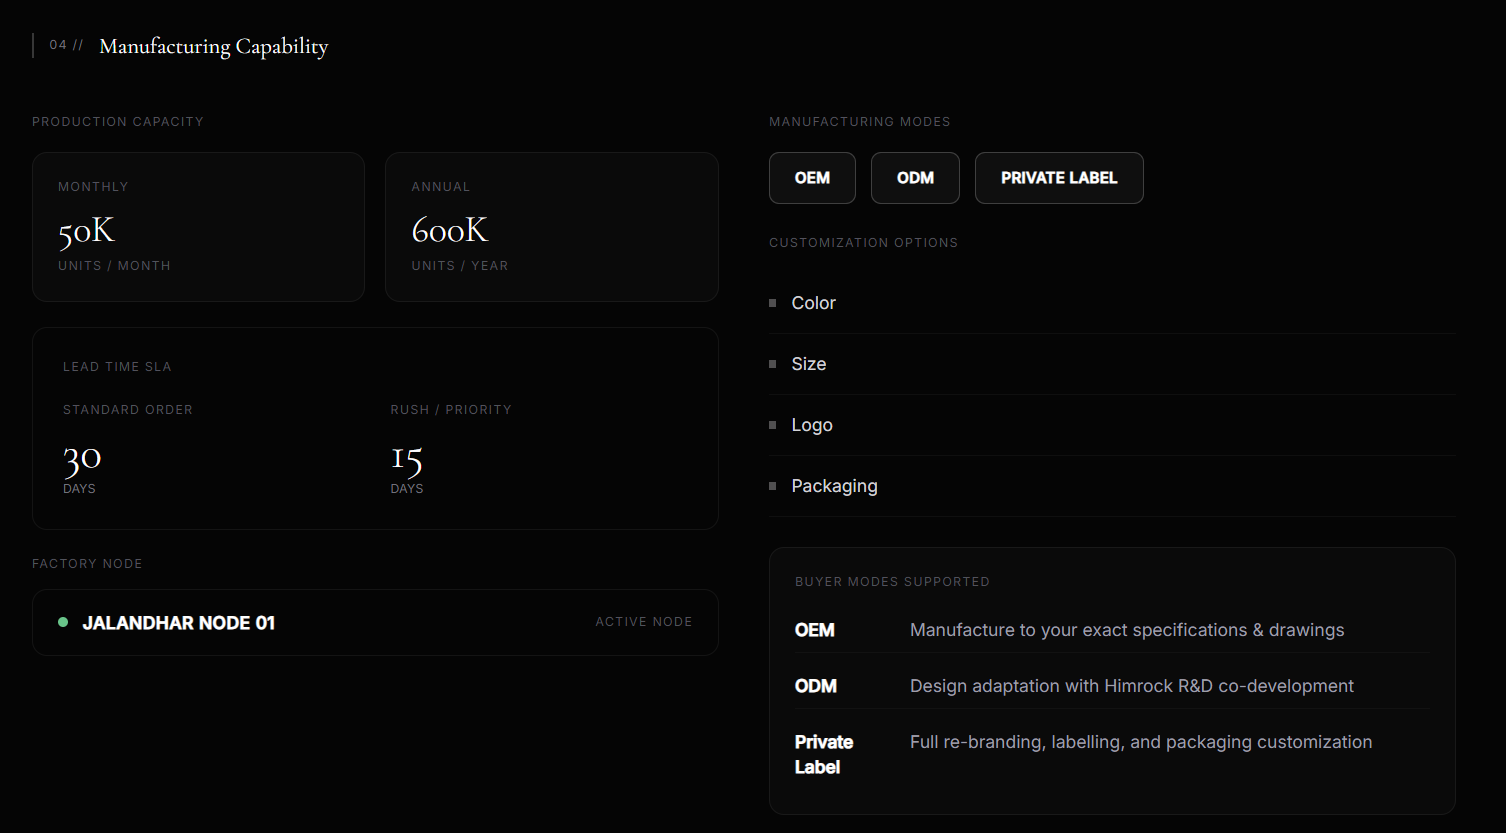Select the OEM manufacturing mode button
1506x833 pixels.
(x=812, y=178)
